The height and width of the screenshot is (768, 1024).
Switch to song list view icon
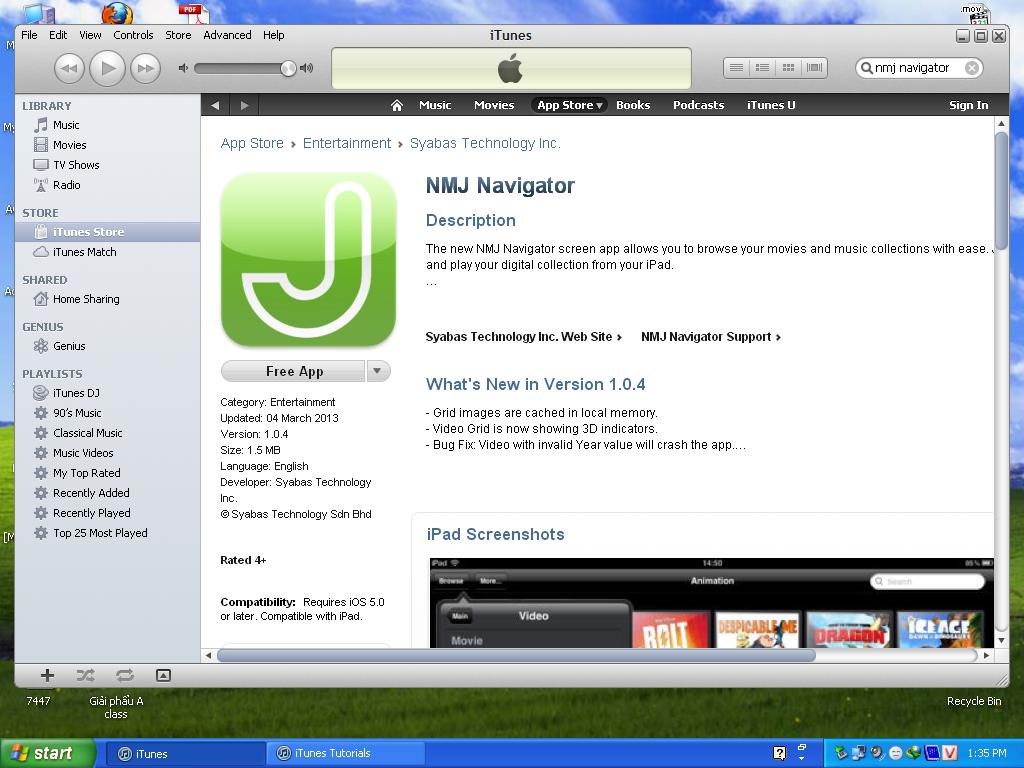(736, 67)
